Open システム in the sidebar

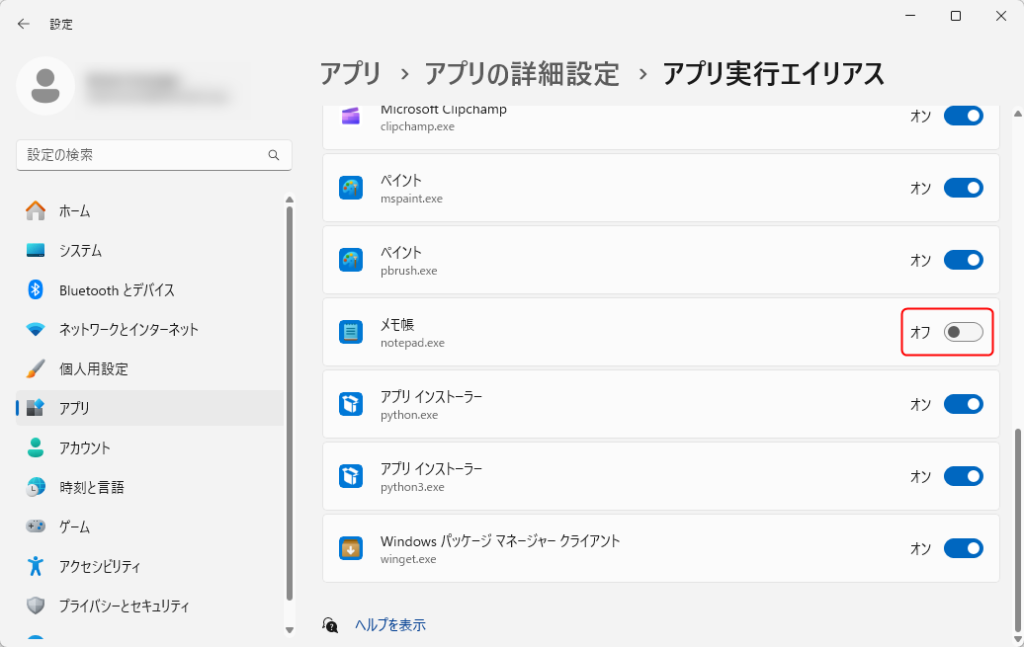[x=80, y=250]
